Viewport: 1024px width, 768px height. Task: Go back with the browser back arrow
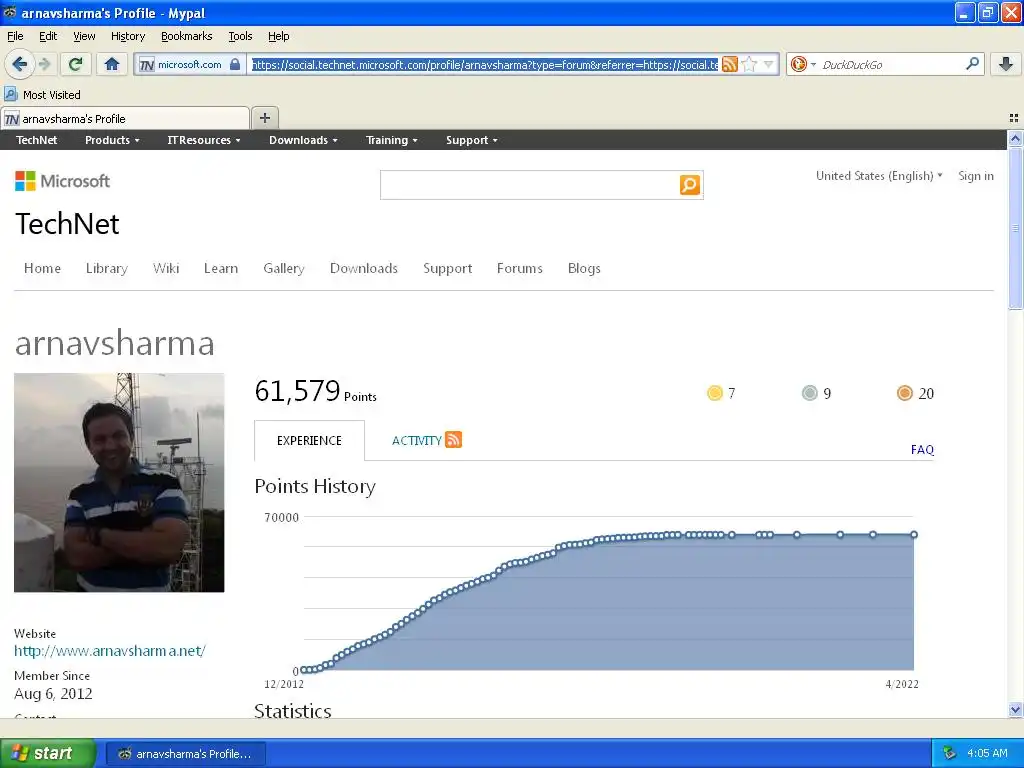(20, 64)
